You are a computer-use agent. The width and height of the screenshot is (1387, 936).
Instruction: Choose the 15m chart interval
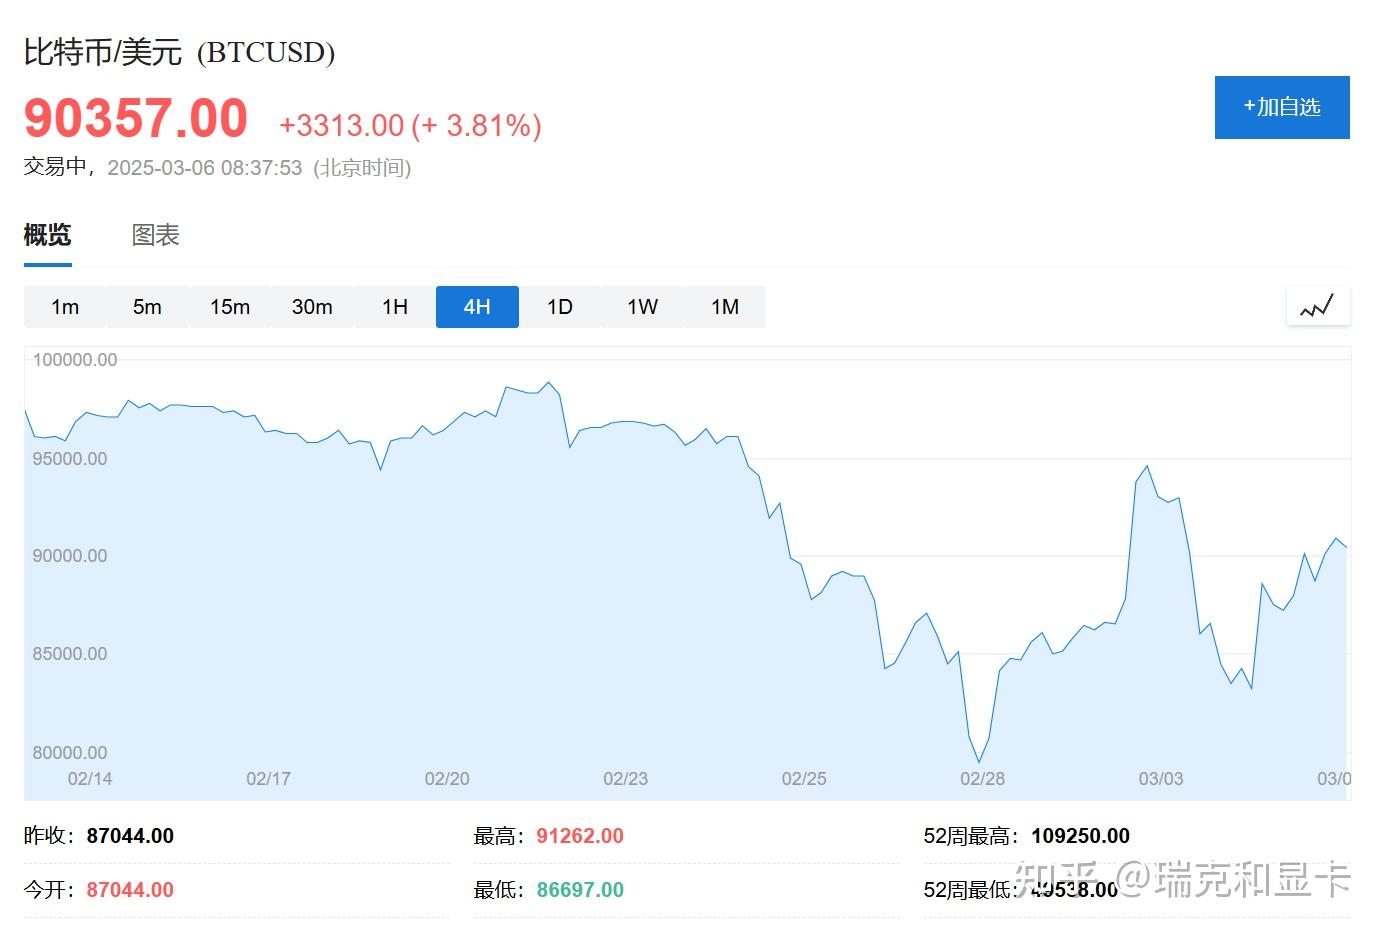(x=230, y=307)
